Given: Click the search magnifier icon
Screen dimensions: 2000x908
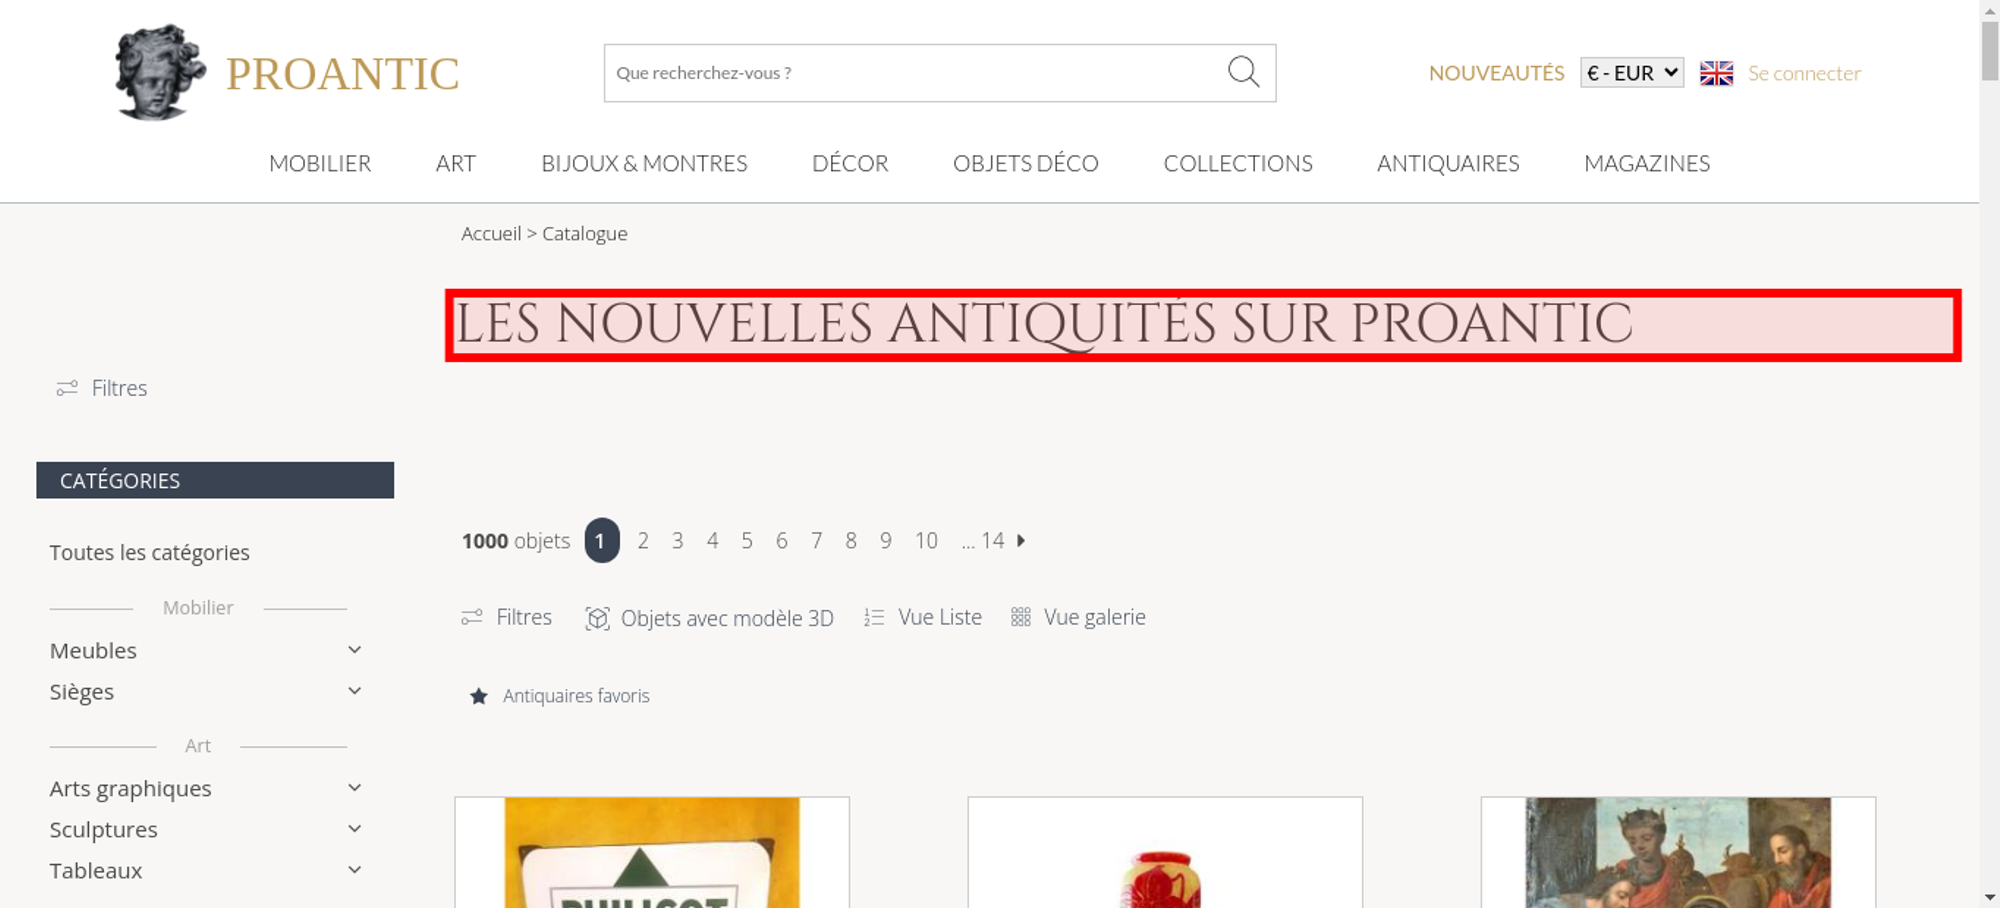Looking at the screenshot, I should 1243,72.
